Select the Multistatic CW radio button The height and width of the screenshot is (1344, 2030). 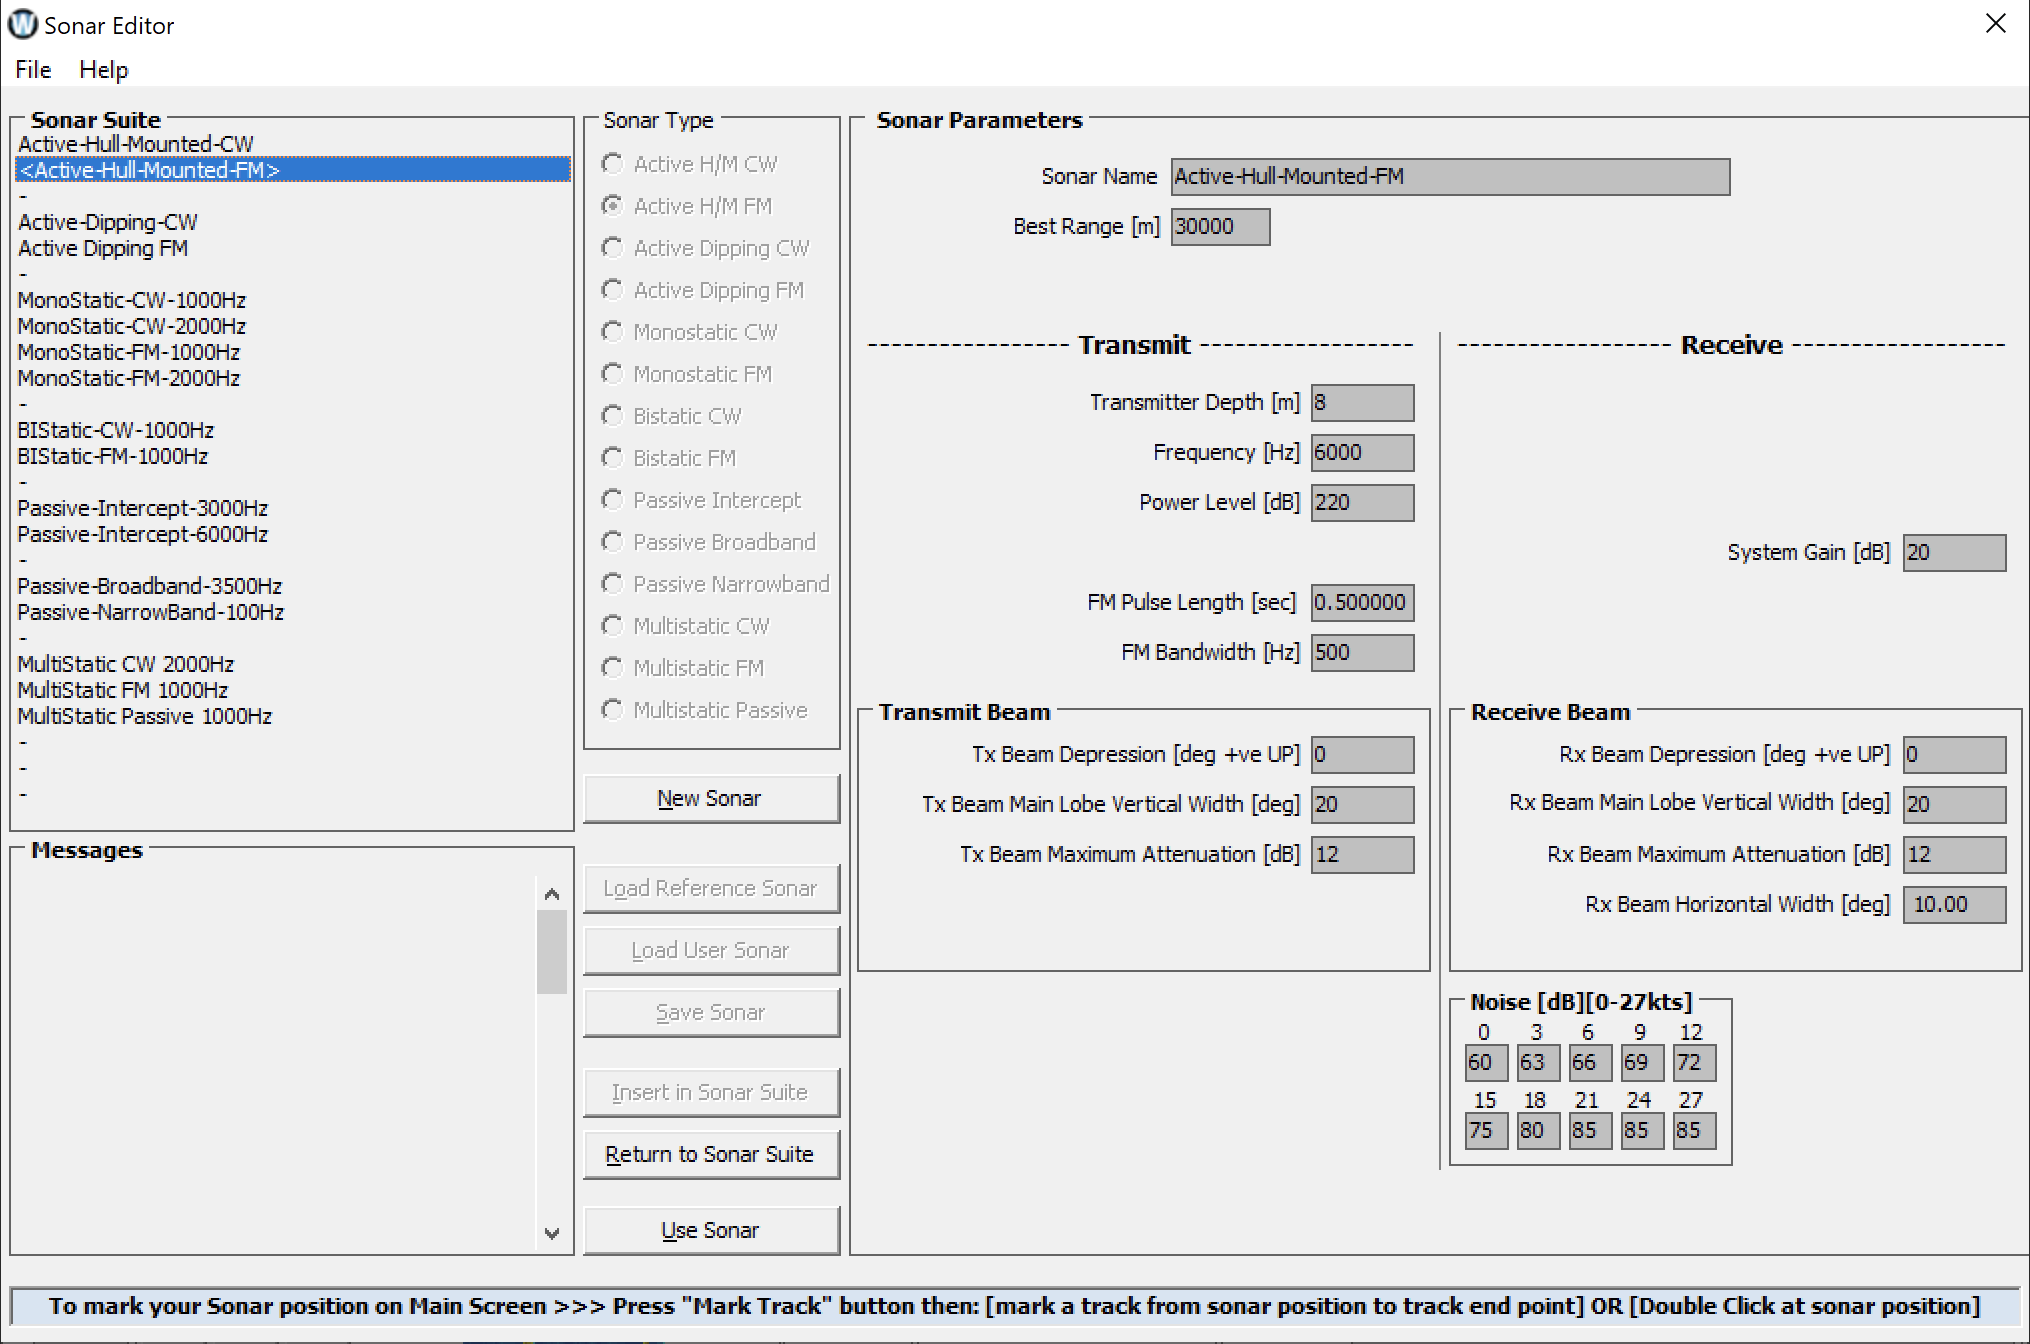tap(612, 625)
